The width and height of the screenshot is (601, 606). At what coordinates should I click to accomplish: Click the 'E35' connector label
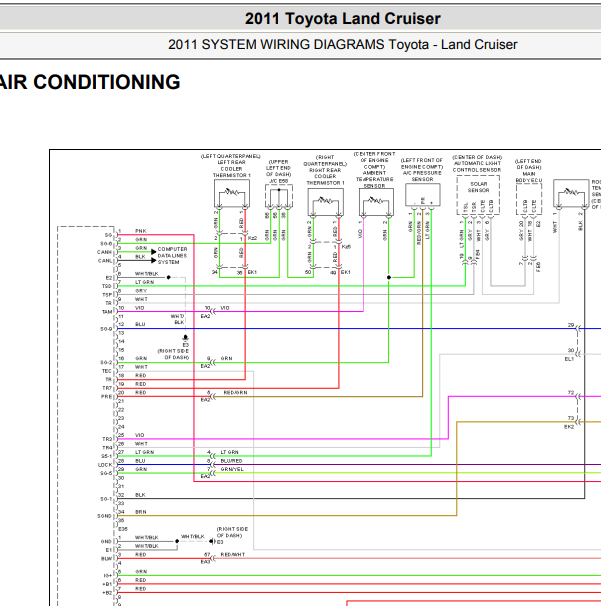point(123,529)
